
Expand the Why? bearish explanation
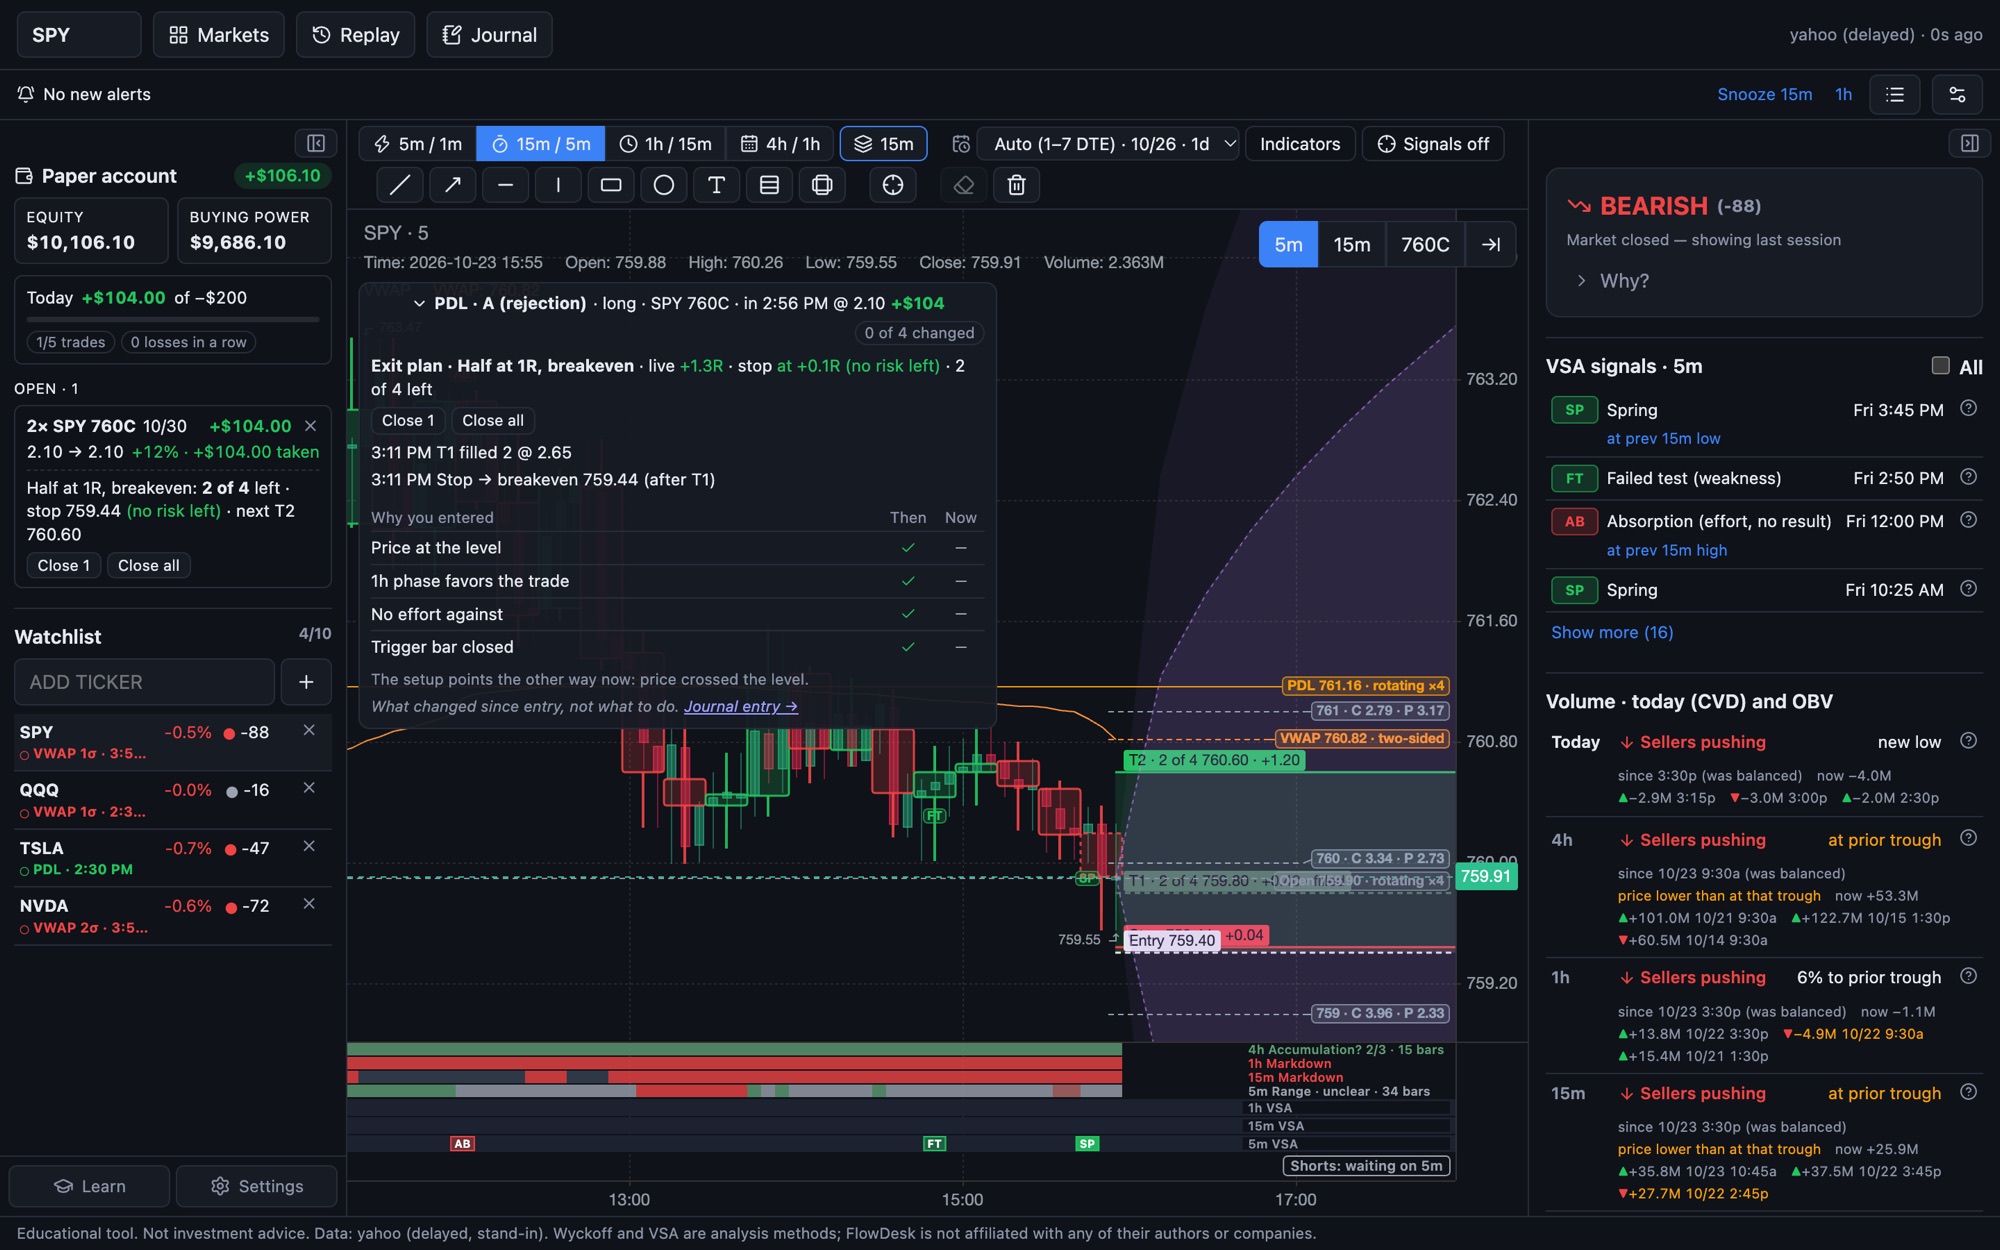pos(1612,281)
